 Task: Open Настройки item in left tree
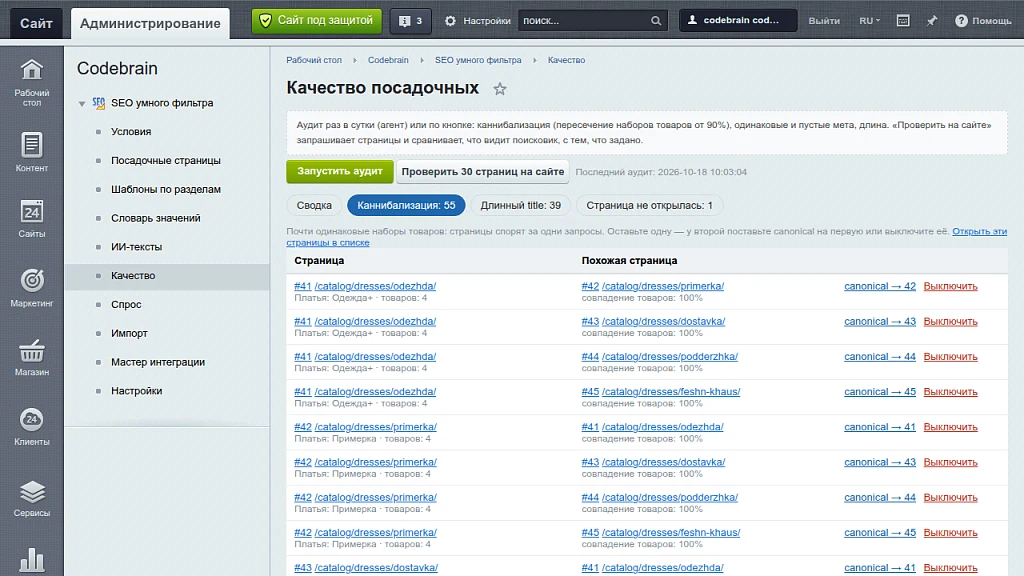[136, 391]
